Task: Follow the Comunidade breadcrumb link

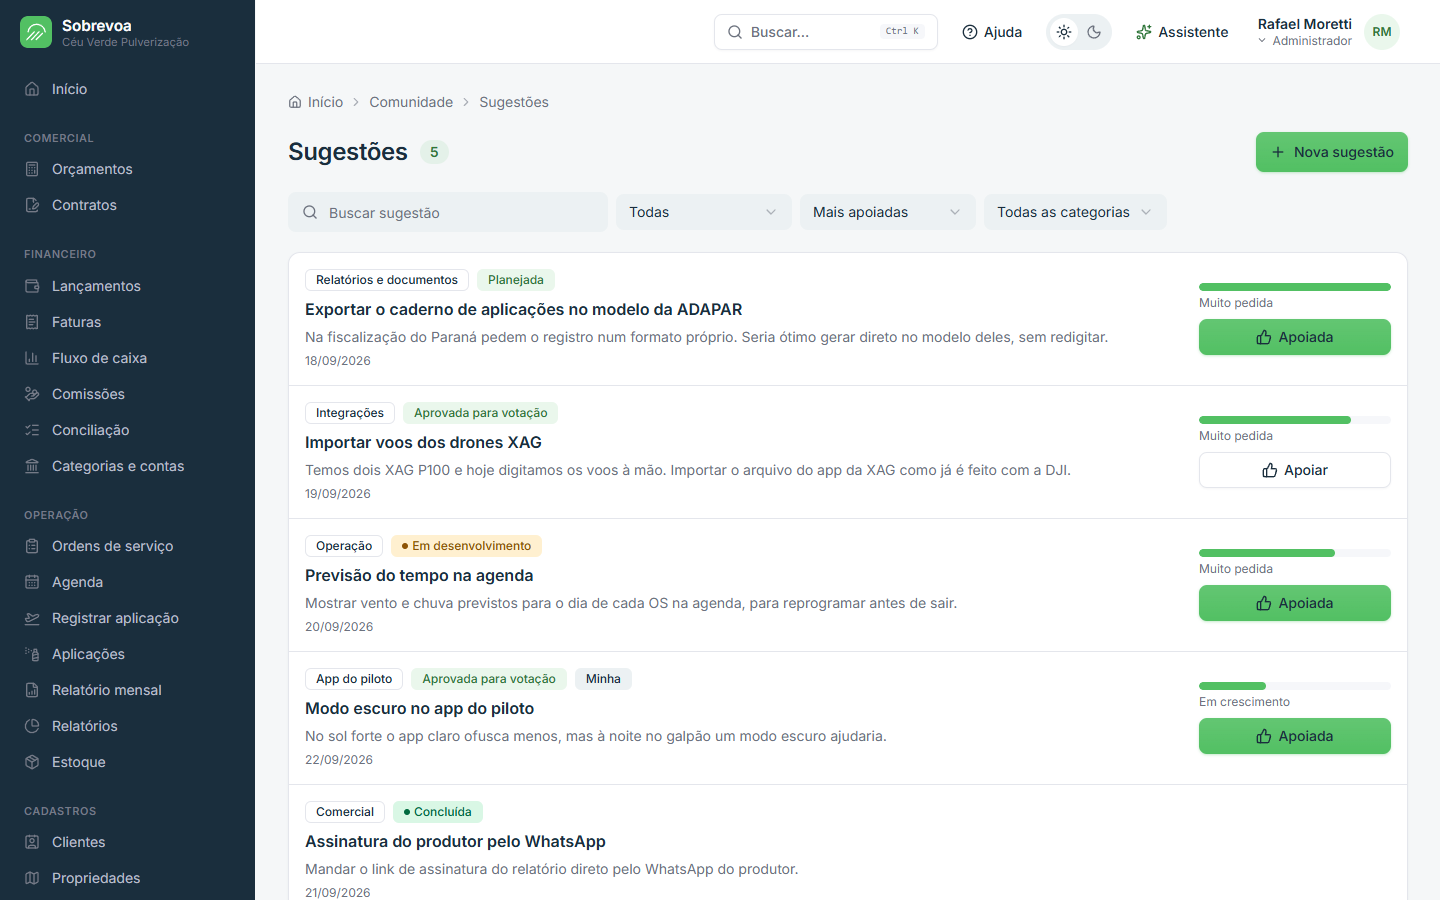Action: pyautogui.click(x=411, y=102)
